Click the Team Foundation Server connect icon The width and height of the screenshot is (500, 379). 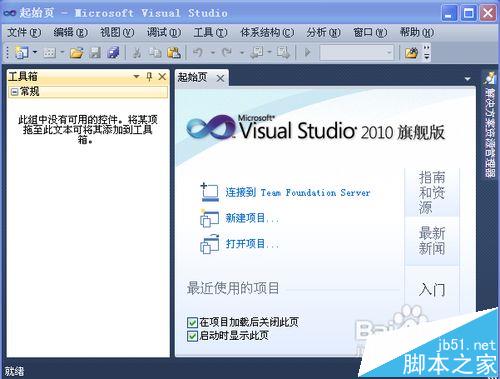210,192
